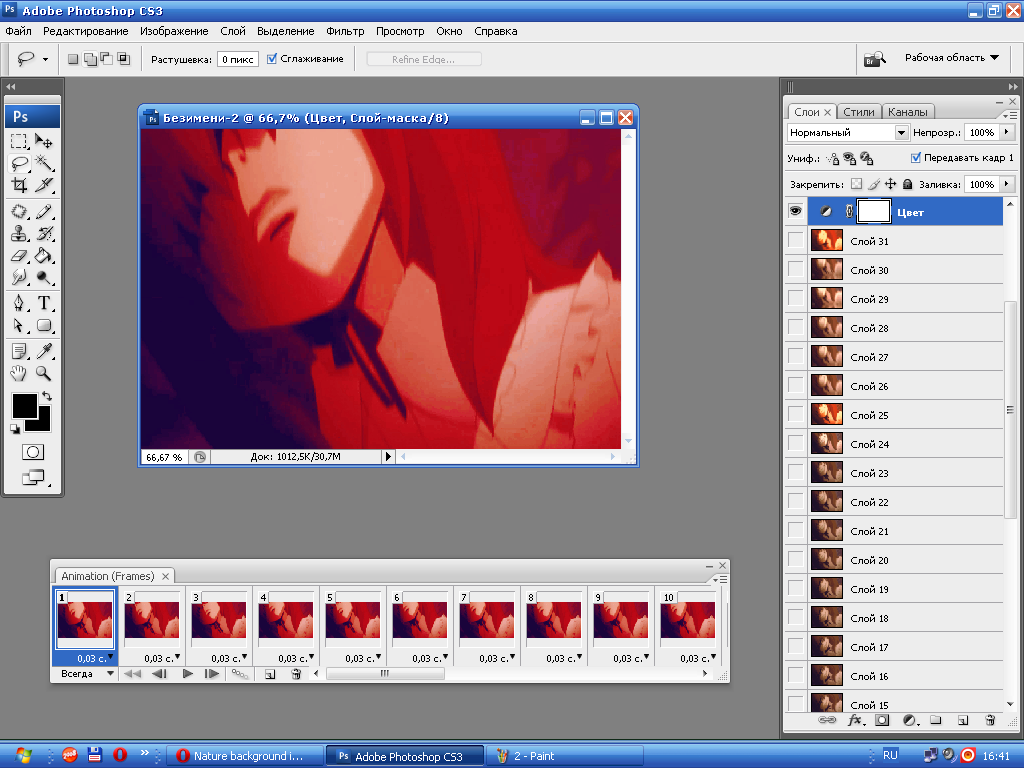Show layer Слой 24

click(795, 443)
